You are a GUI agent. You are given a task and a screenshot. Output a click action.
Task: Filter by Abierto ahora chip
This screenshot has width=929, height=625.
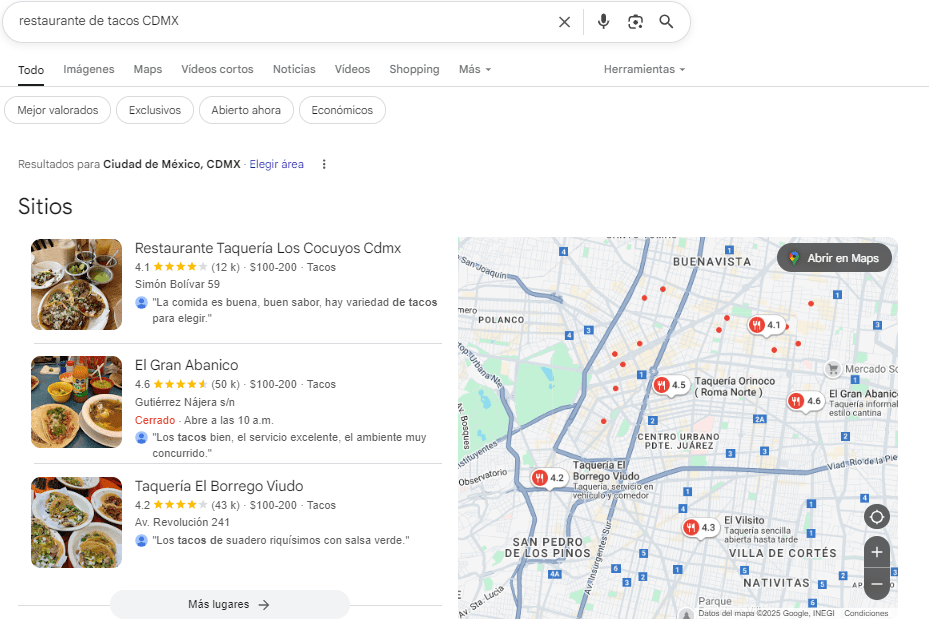pyautogui.click(x=246, y=110)
